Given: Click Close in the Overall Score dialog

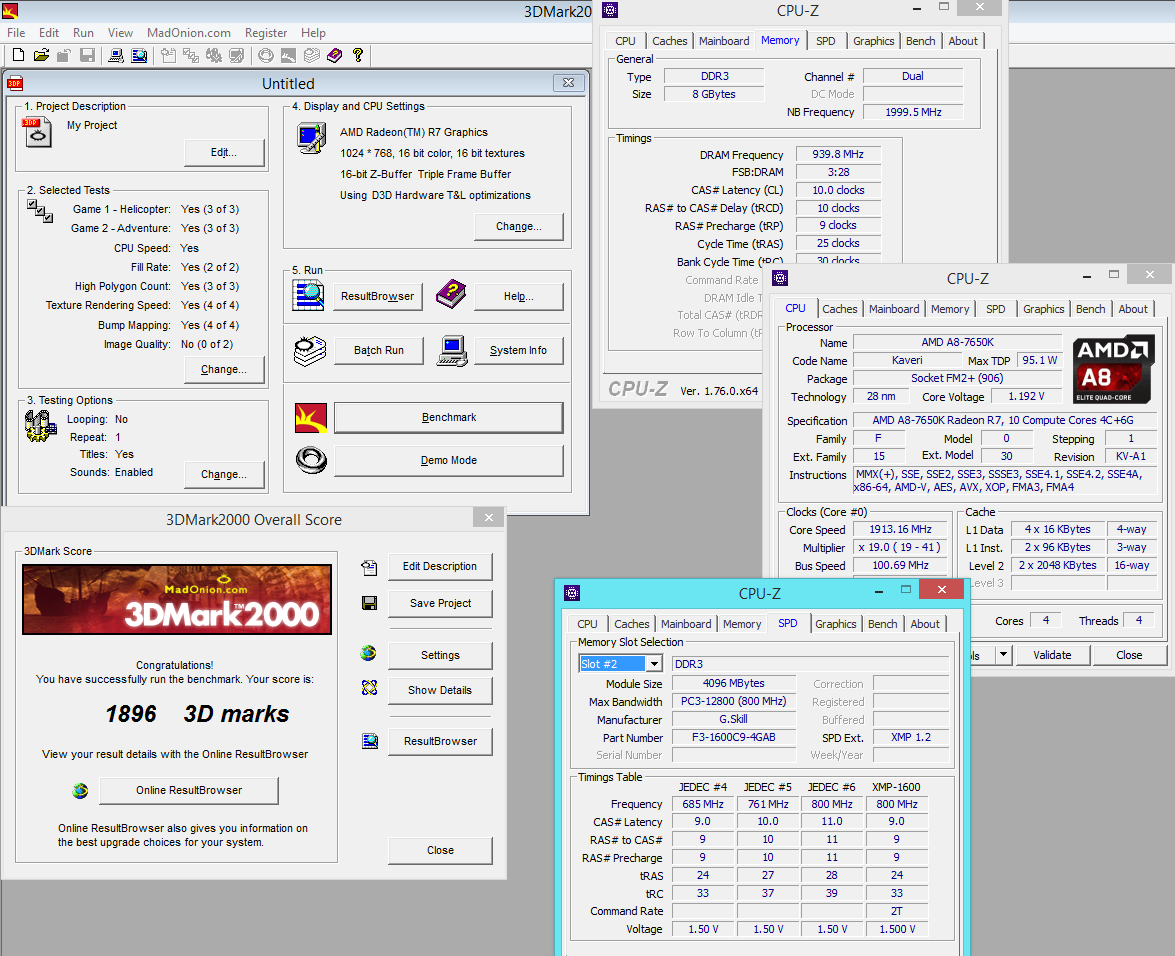Looking at the screenshot, I should coord(440,850).
